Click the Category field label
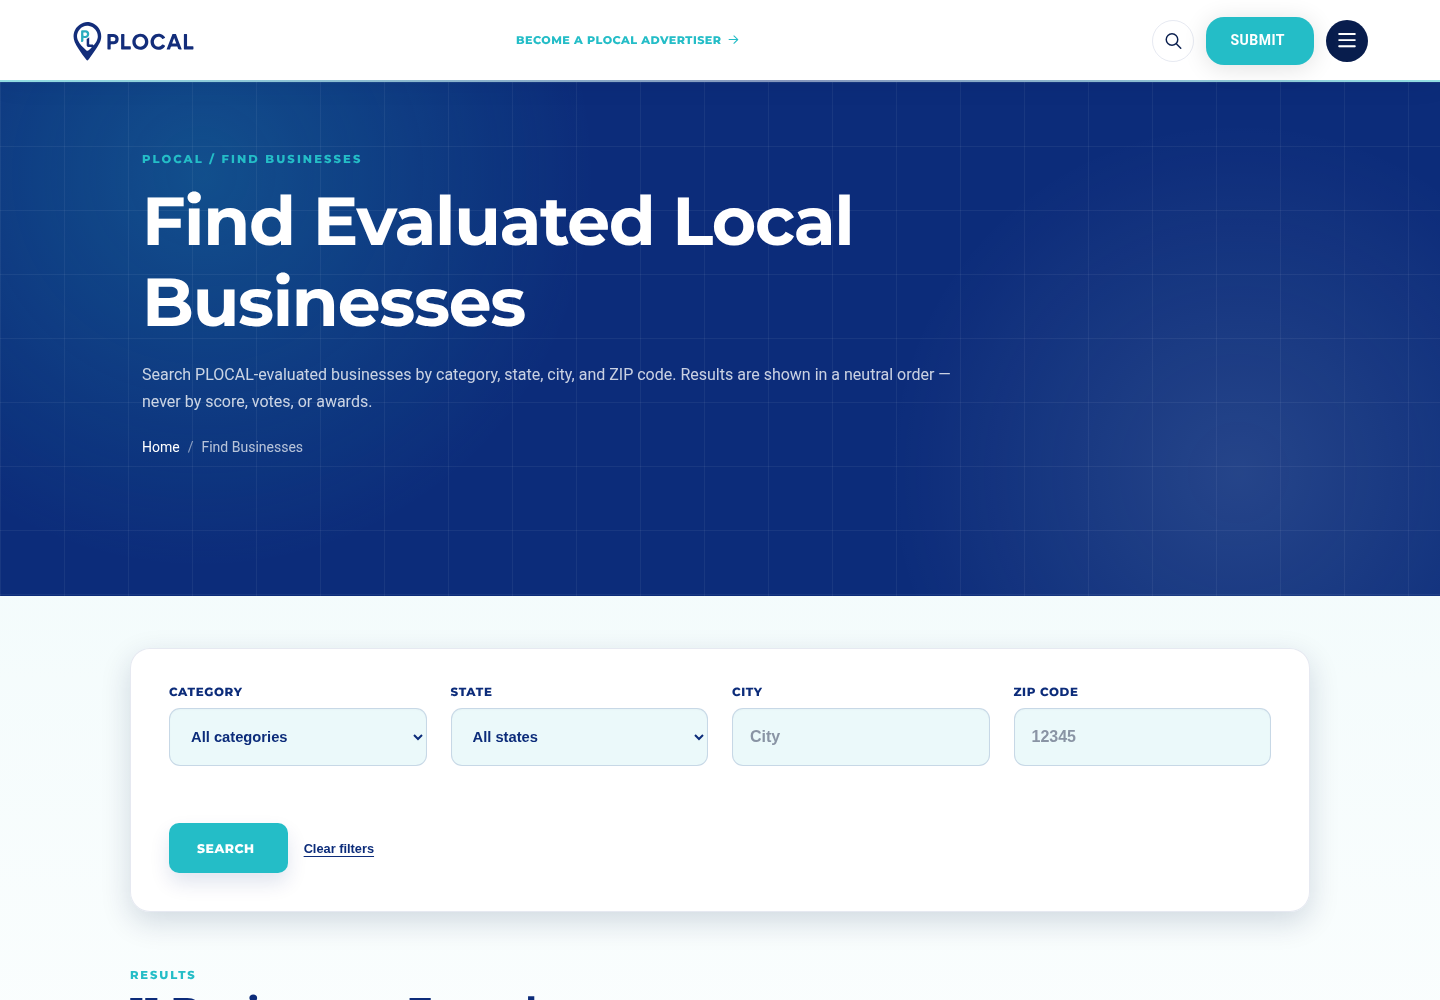The image size is (1440, 1000). coord(205,692)
